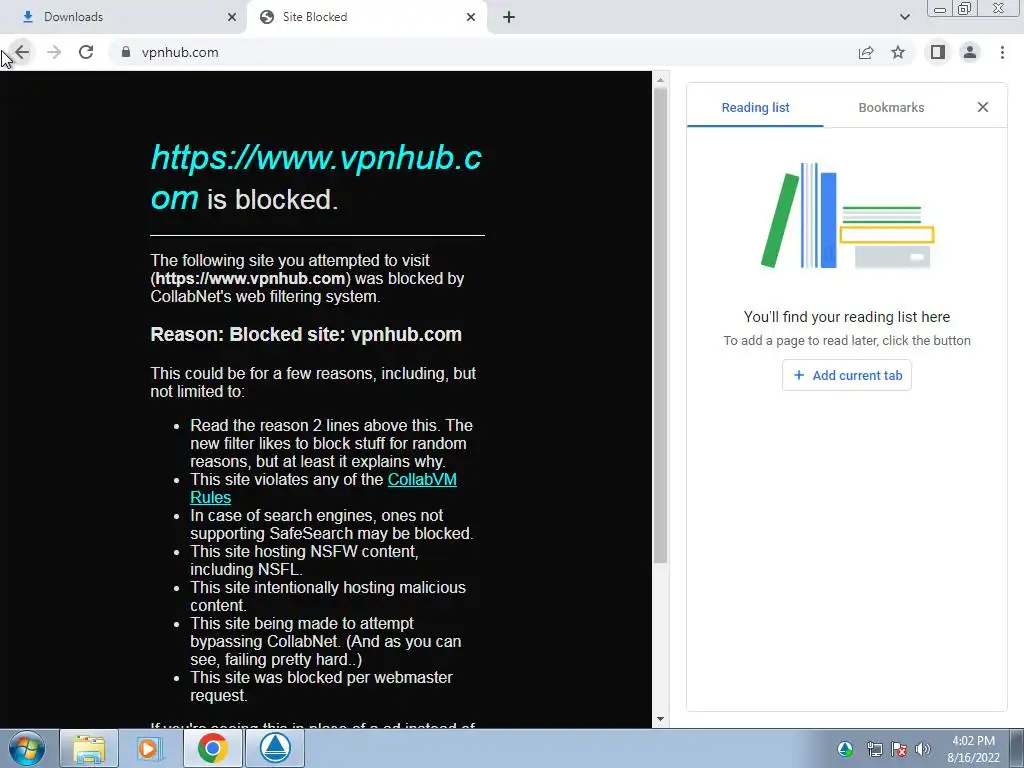
Task: Open the blue triangle app in taskbar
Action: click(x=275, y=748)
